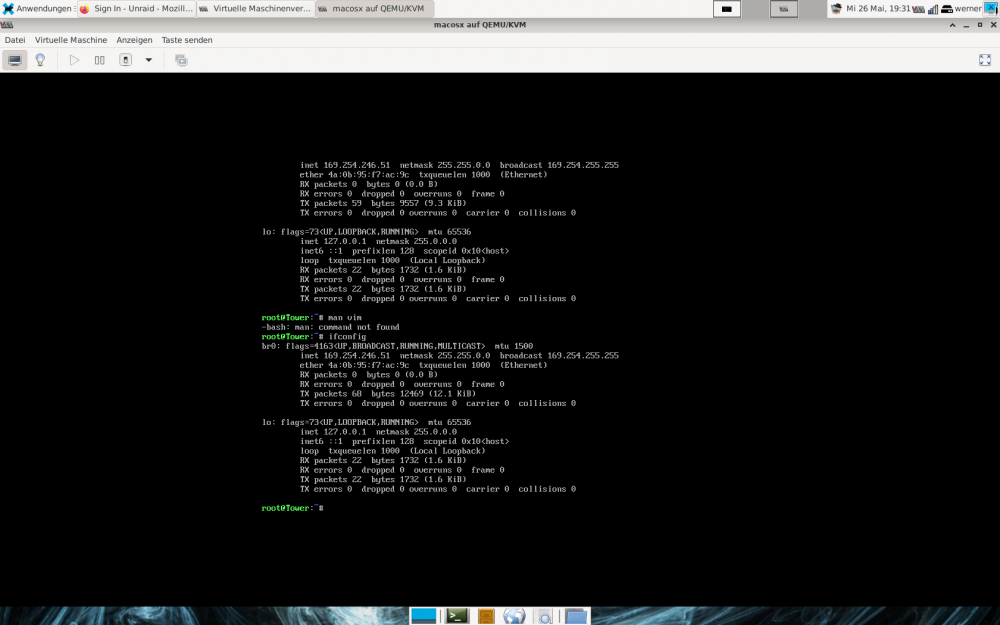This screenshot has width=1000, height=625.
Task: Click the 'ifconfig' command text in console
Action: click(348, 337)
